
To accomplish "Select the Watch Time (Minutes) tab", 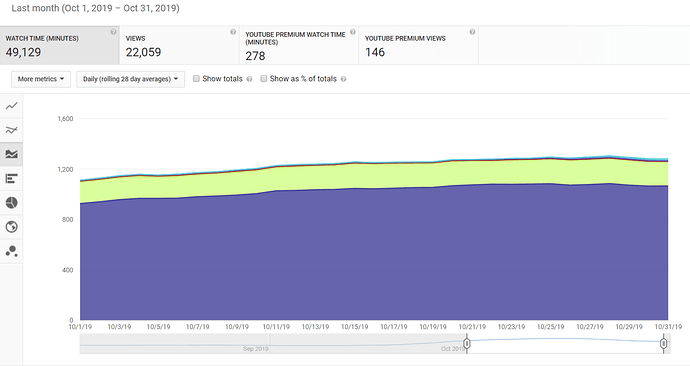I will (59, 45).
